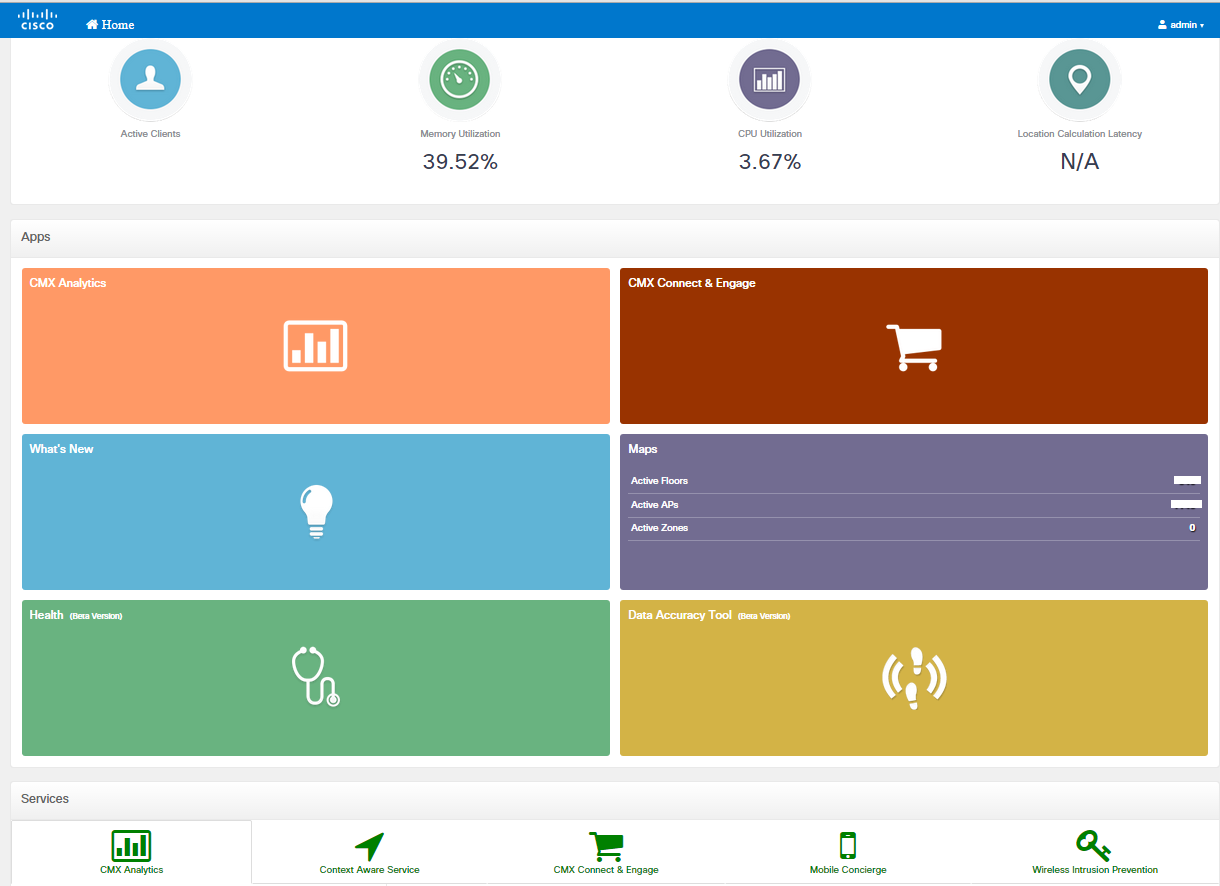Click the Location Calculation Latency pin icon

pyautogui.click(x=1079, y=79)
